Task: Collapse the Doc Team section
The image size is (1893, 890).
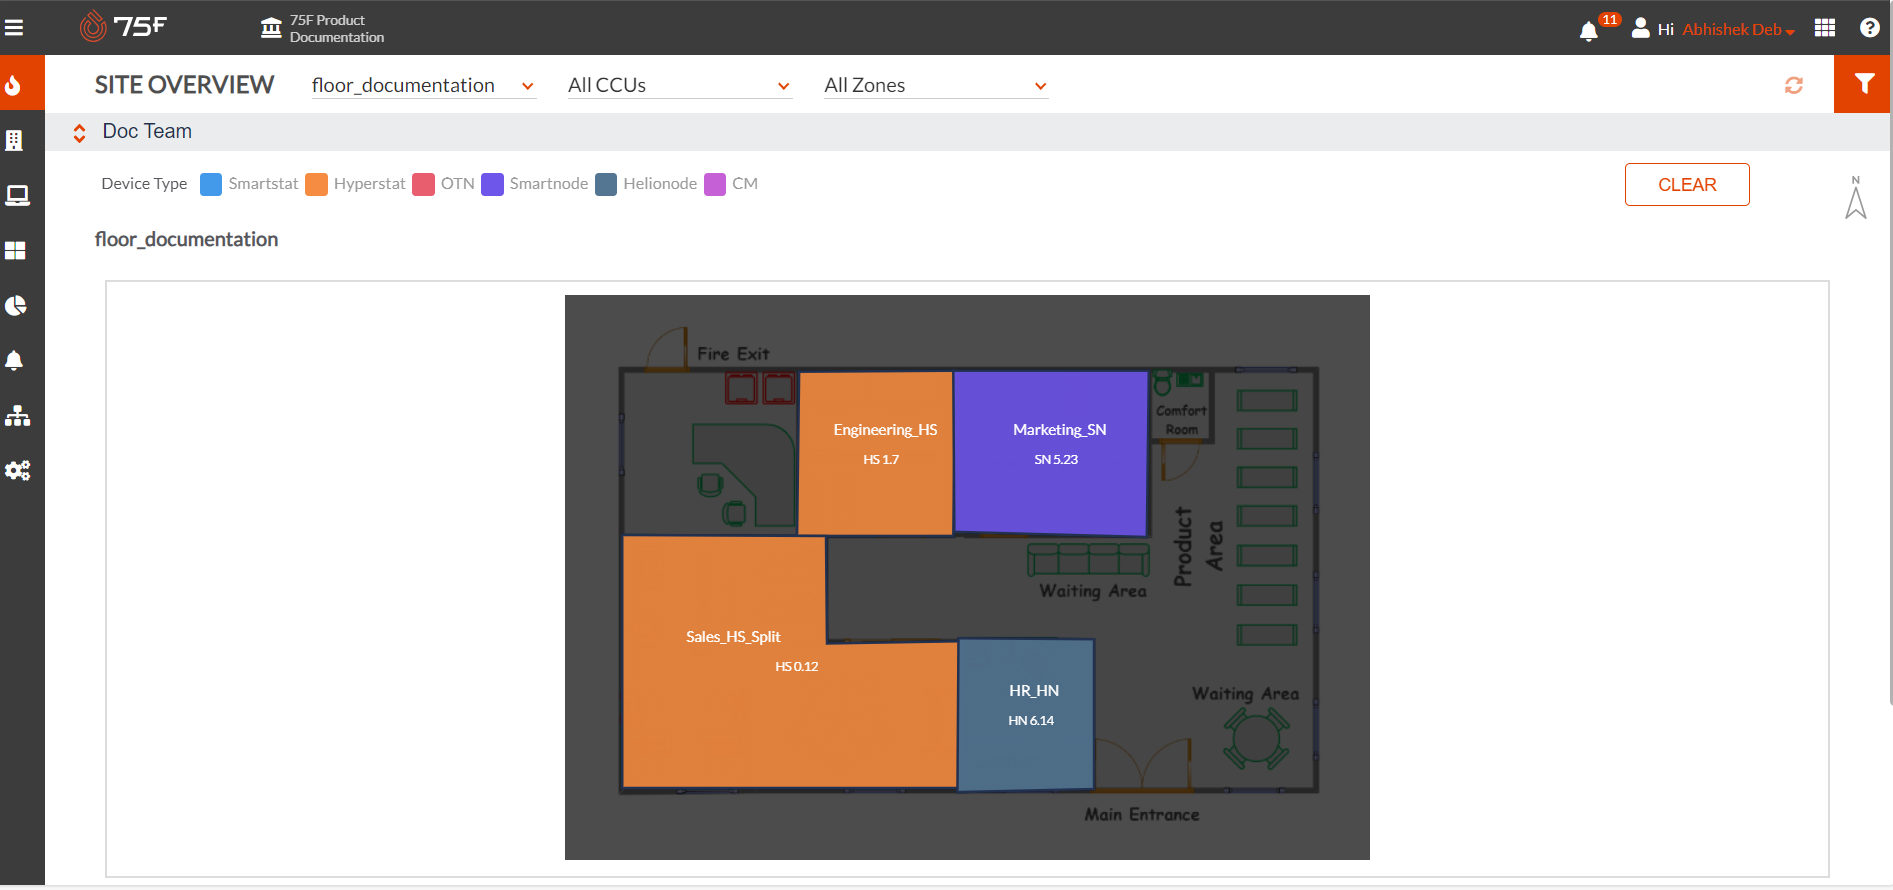Action: tap(79, 132)
